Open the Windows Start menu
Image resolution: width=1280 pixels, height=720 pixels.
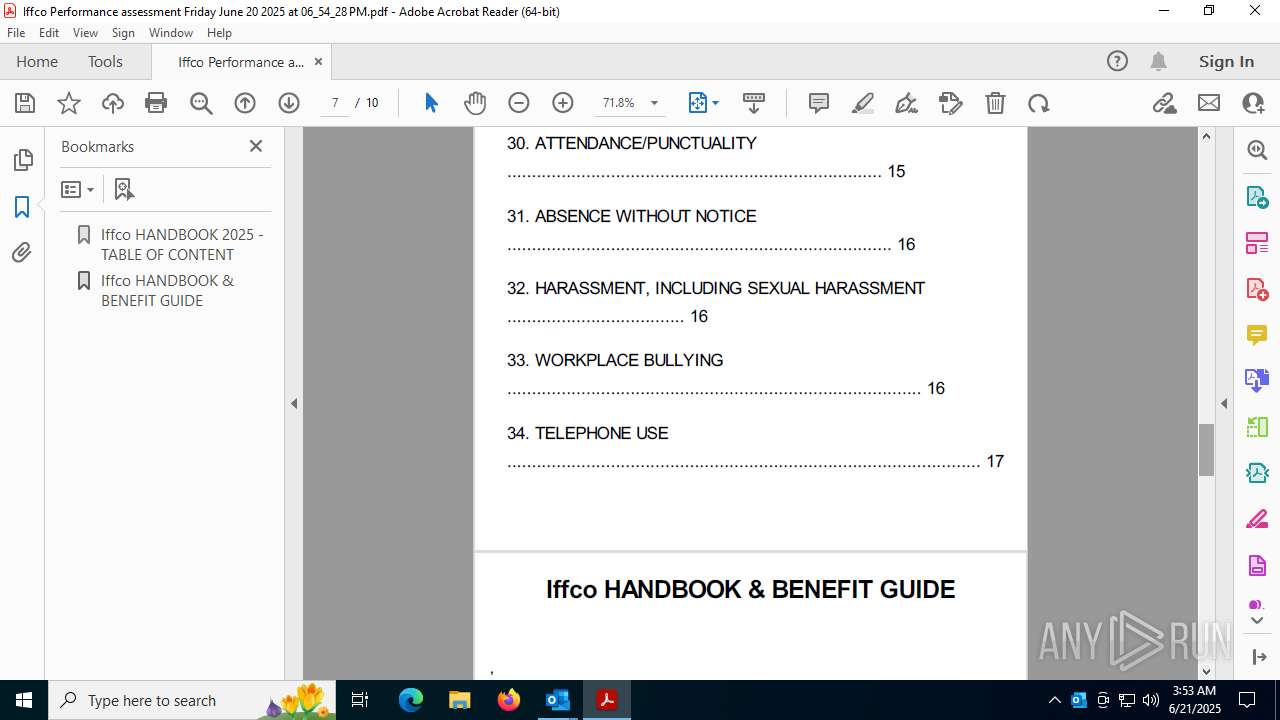pos(24,700)
